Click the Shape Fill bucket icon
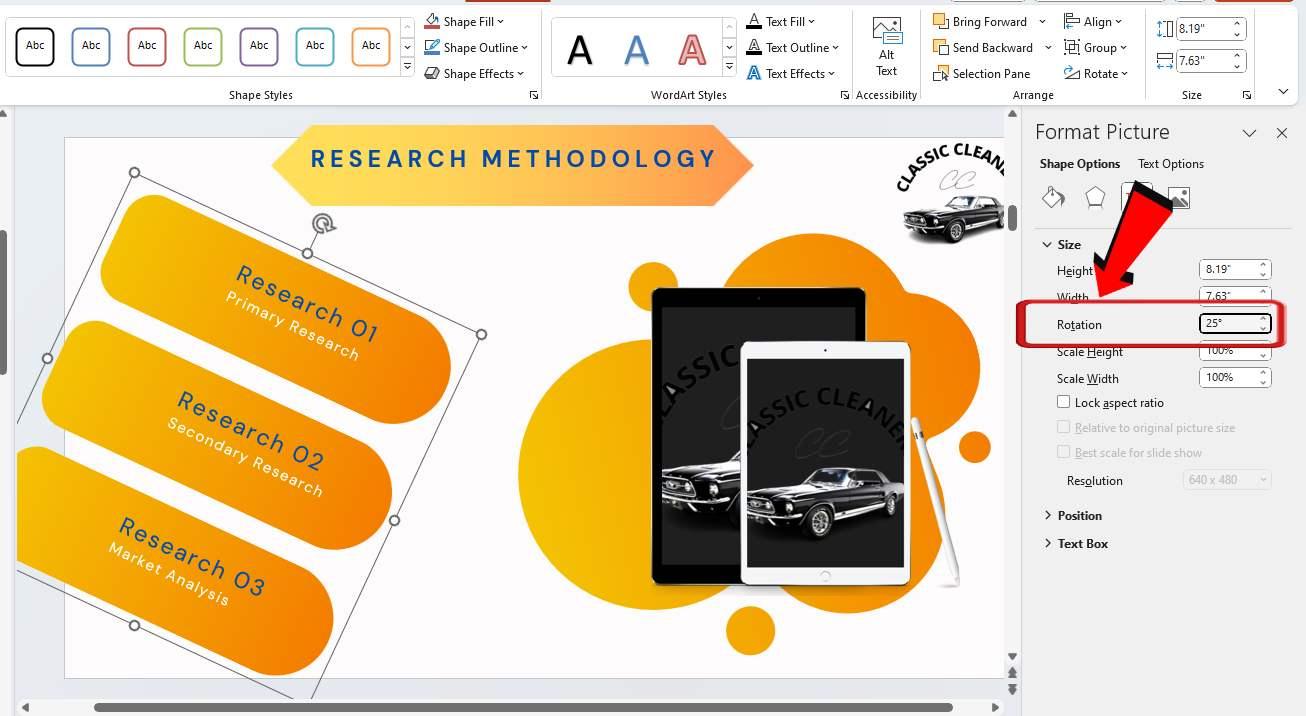Screen dimensions: 1306x716 [431, 20]
